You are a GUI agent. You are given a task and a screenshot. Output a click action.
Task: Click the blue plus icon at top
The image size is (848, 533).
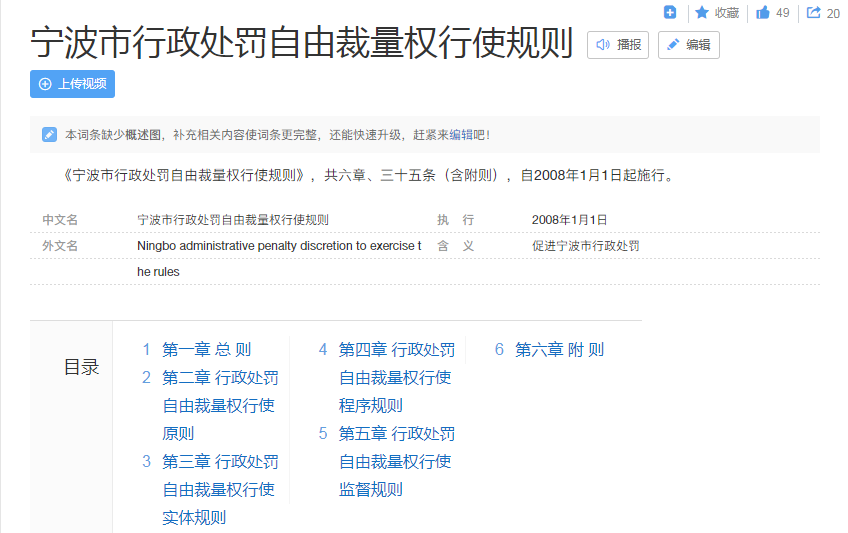(x=670, y=13)
